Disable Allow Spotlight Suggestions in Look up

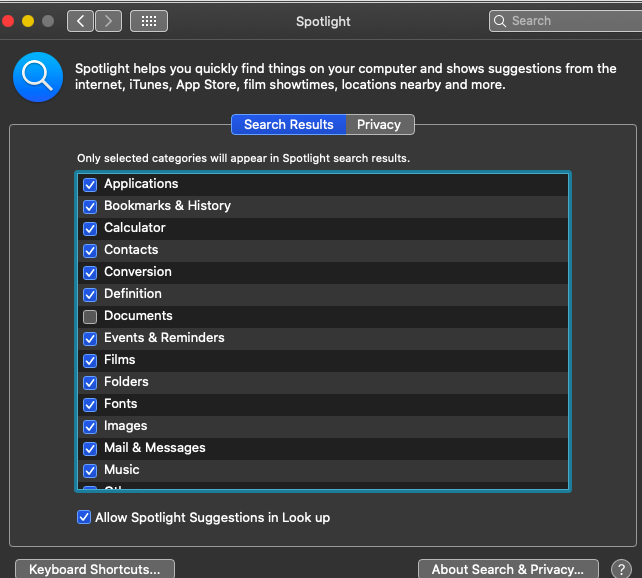tap(84, 518)
